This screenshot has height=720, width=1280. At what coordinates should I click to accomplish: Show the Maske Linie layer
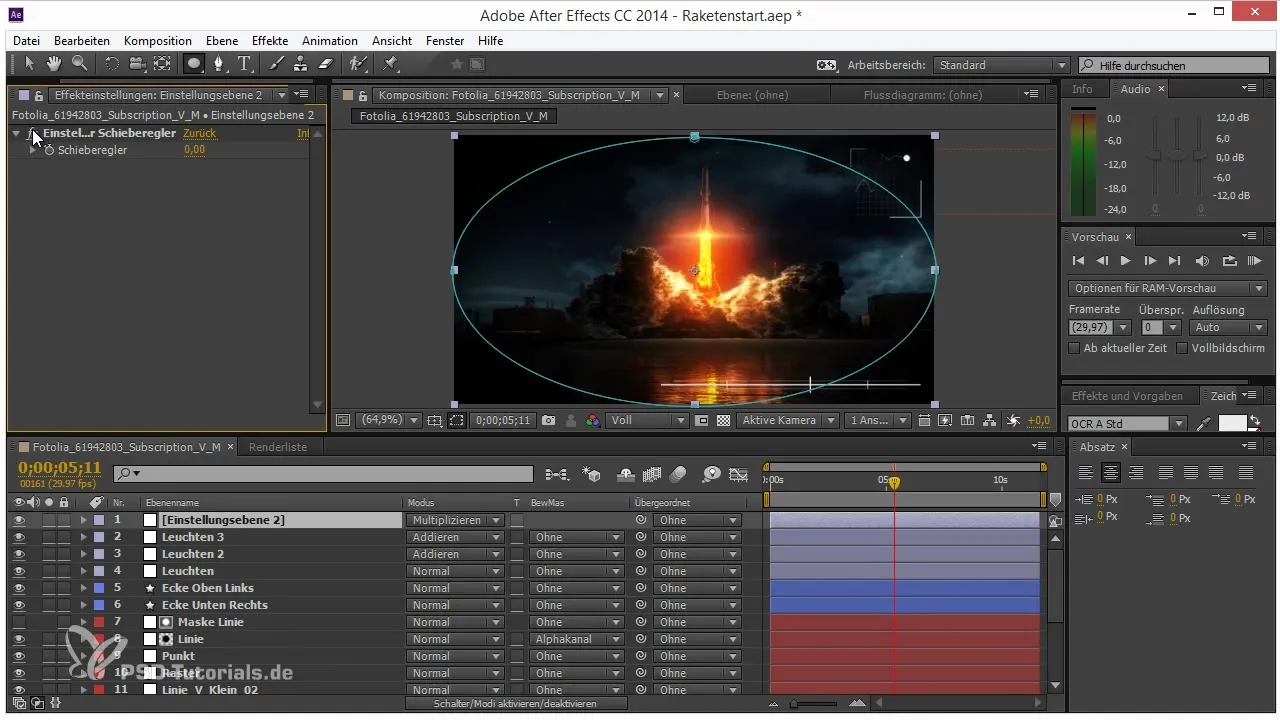click(19, 622)
